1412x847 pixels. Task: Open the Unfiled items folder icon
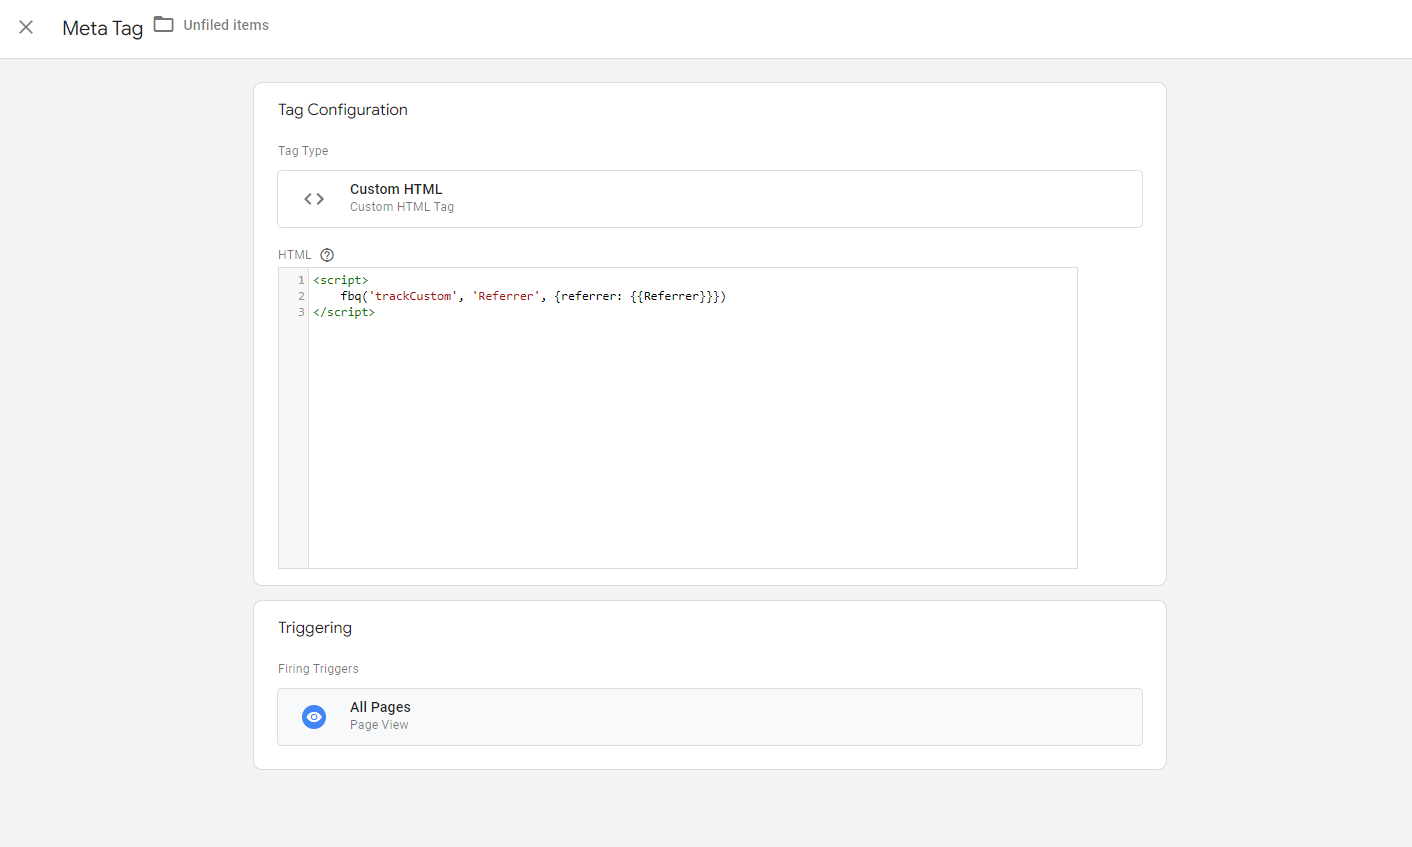pos(163,24)
